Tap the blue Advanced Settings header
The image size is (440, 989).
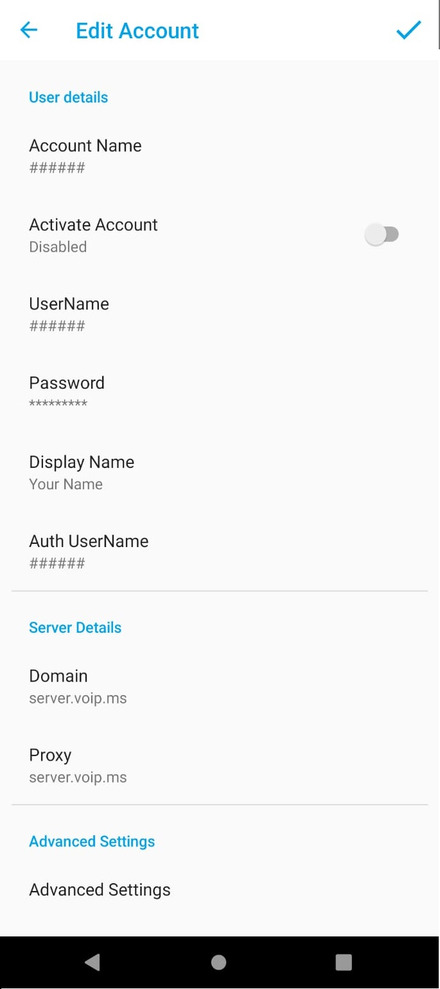92,841
